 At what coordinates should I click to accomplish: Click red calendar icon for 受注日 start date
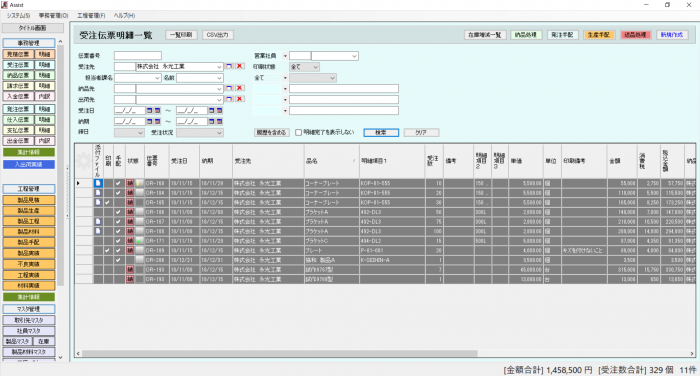coord(157,110)
